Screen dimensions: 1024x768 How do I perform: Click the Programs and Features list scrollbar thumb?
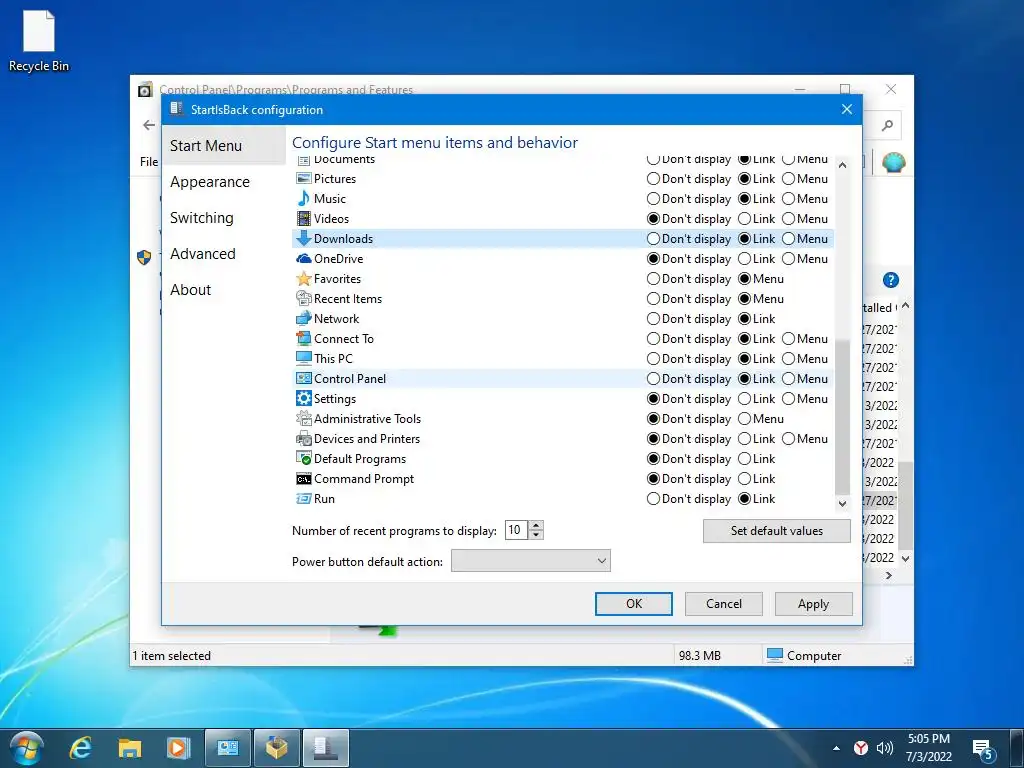coord(905,504)
